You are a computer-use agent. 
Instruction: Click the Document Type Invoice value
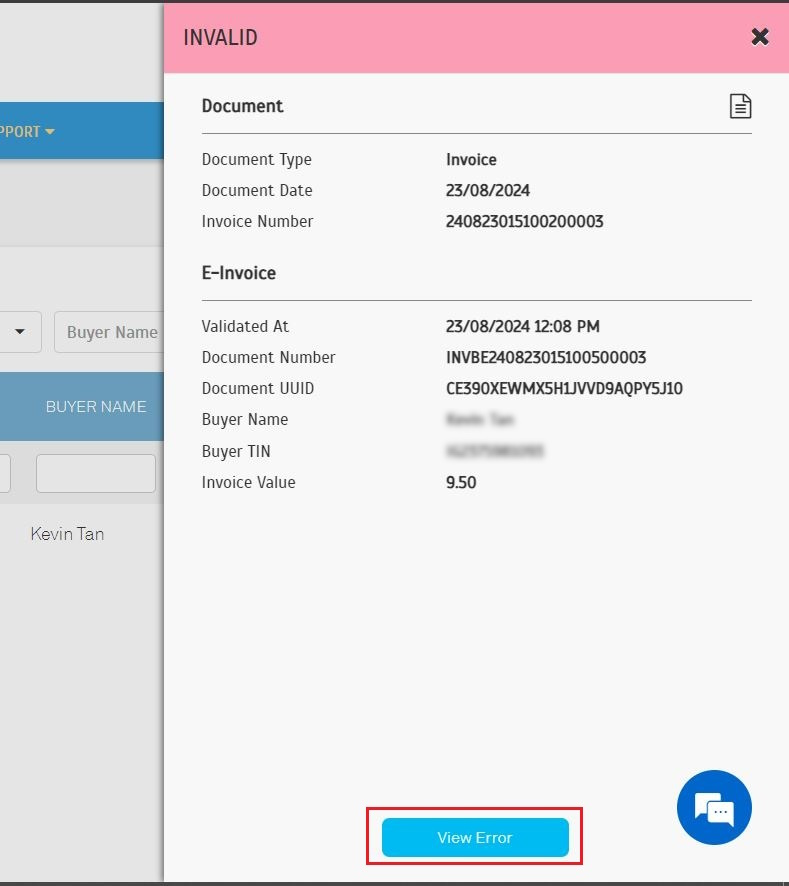pyautogui.click(x=471, y=159)
